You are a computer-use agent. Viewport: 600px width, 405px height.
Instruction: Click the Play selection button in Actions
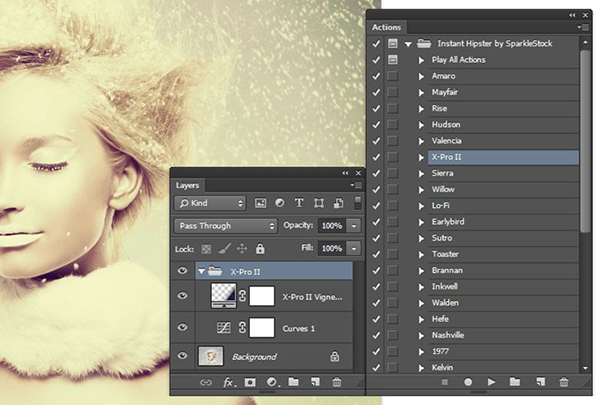(491, 382)
